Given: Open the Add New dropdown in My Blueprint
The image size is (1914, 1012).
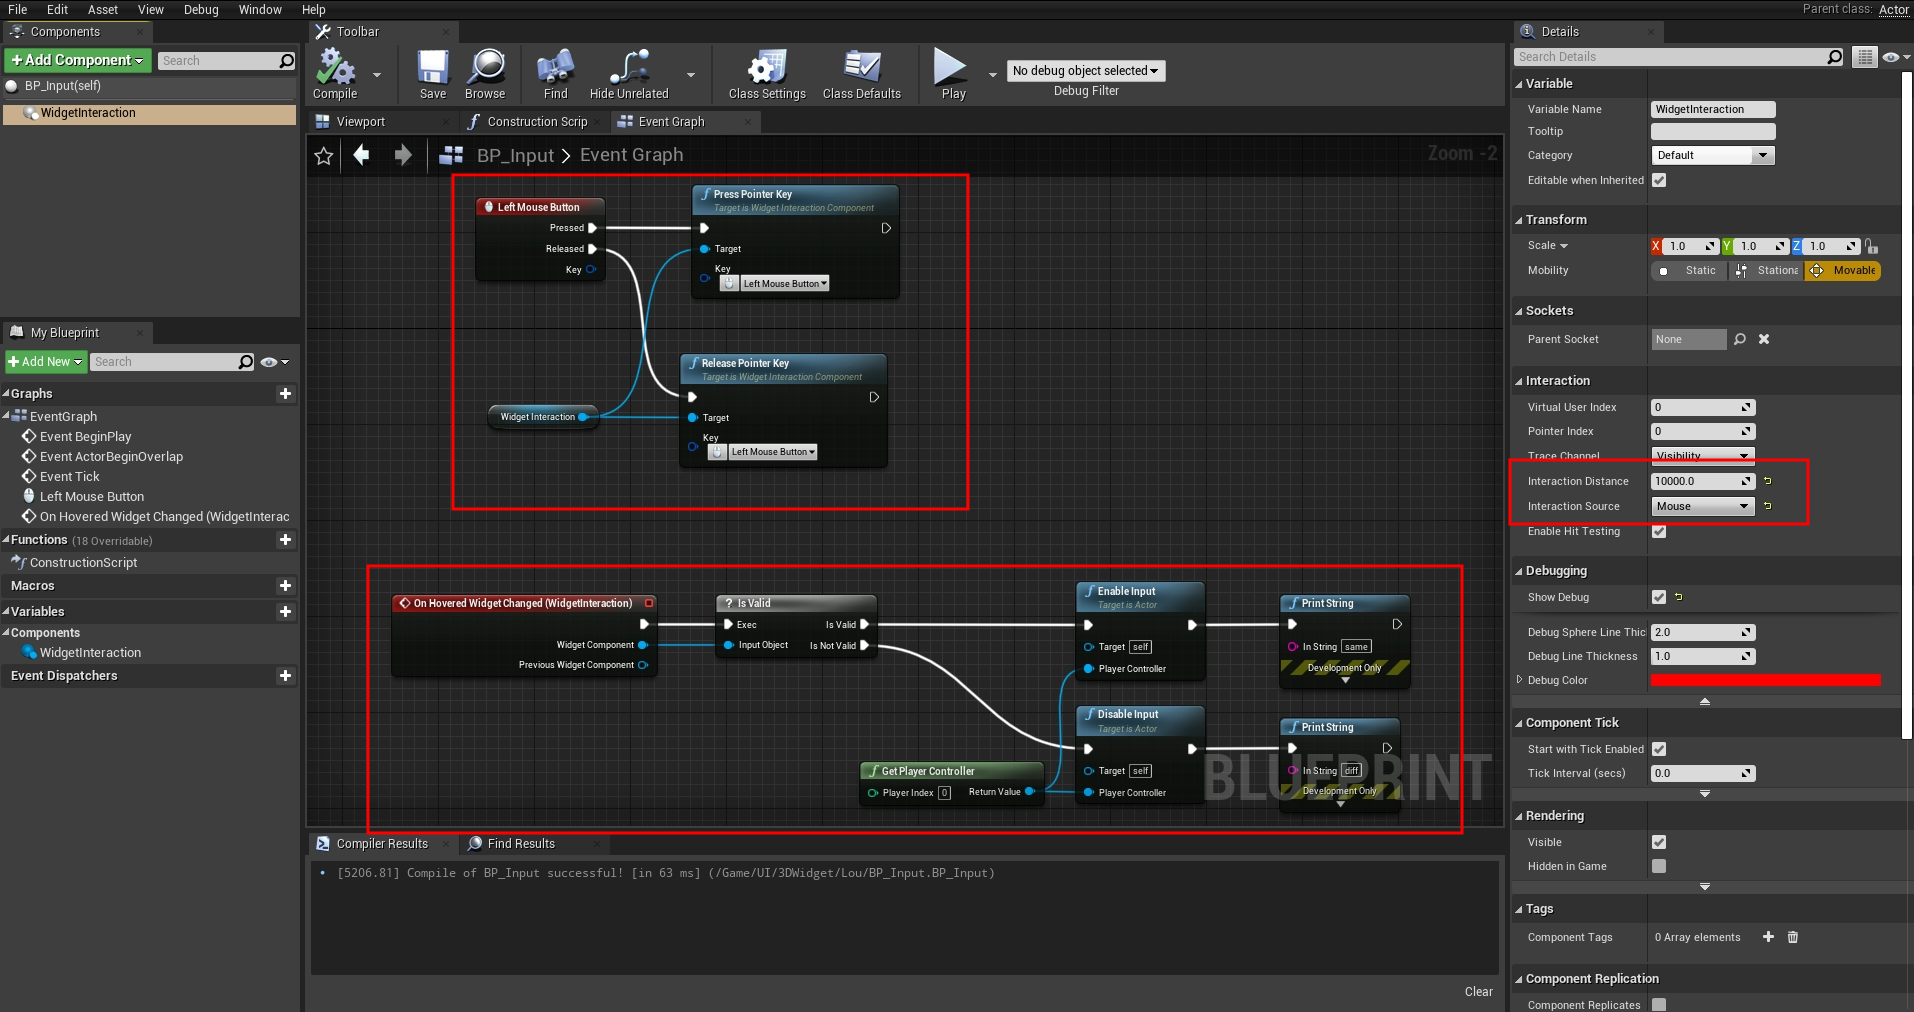Looking at the screenshot, I should 46,362.
